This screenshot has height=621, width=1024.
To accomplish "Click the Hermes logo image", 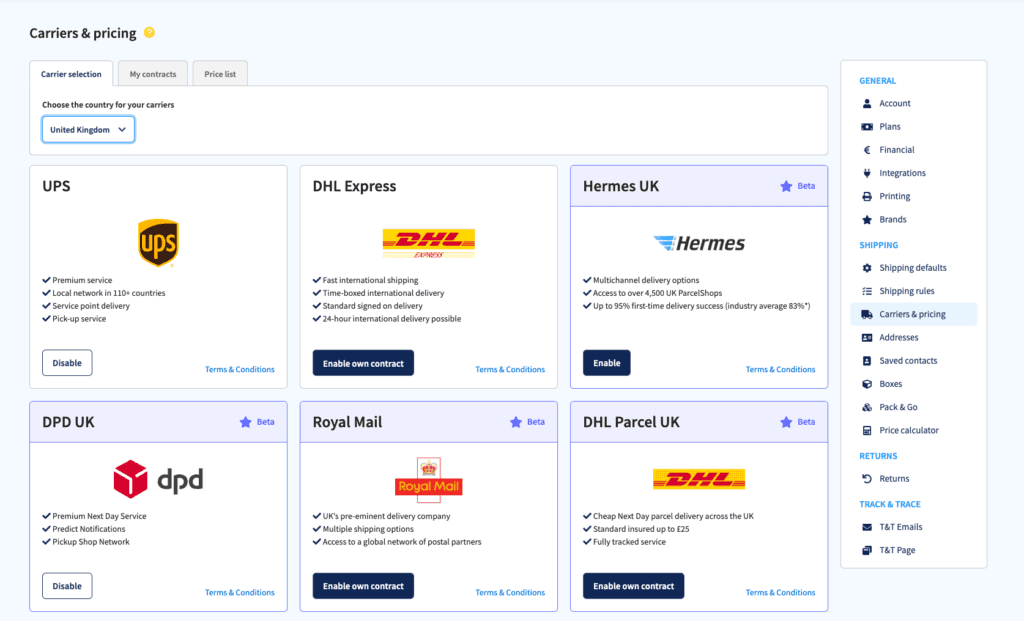I will (698, 242).
